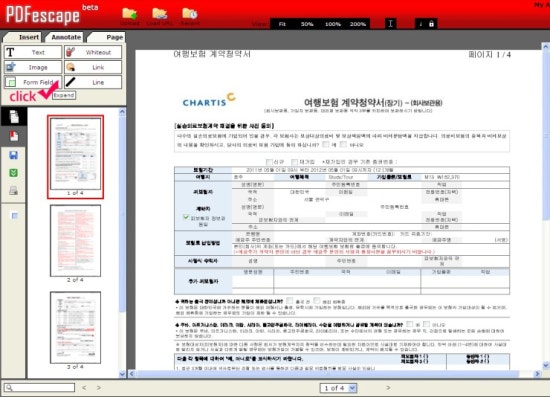
Task: Click horizontal scroll left arrow
Action: pyautogui.click(x=132, y=374)
